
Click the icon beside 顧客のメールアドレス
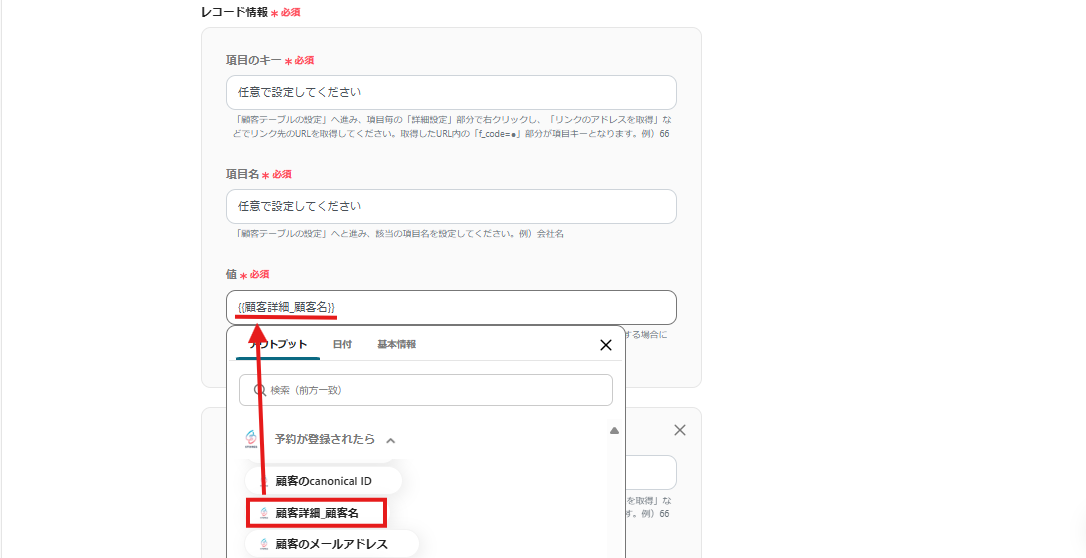tap(264, 544)
